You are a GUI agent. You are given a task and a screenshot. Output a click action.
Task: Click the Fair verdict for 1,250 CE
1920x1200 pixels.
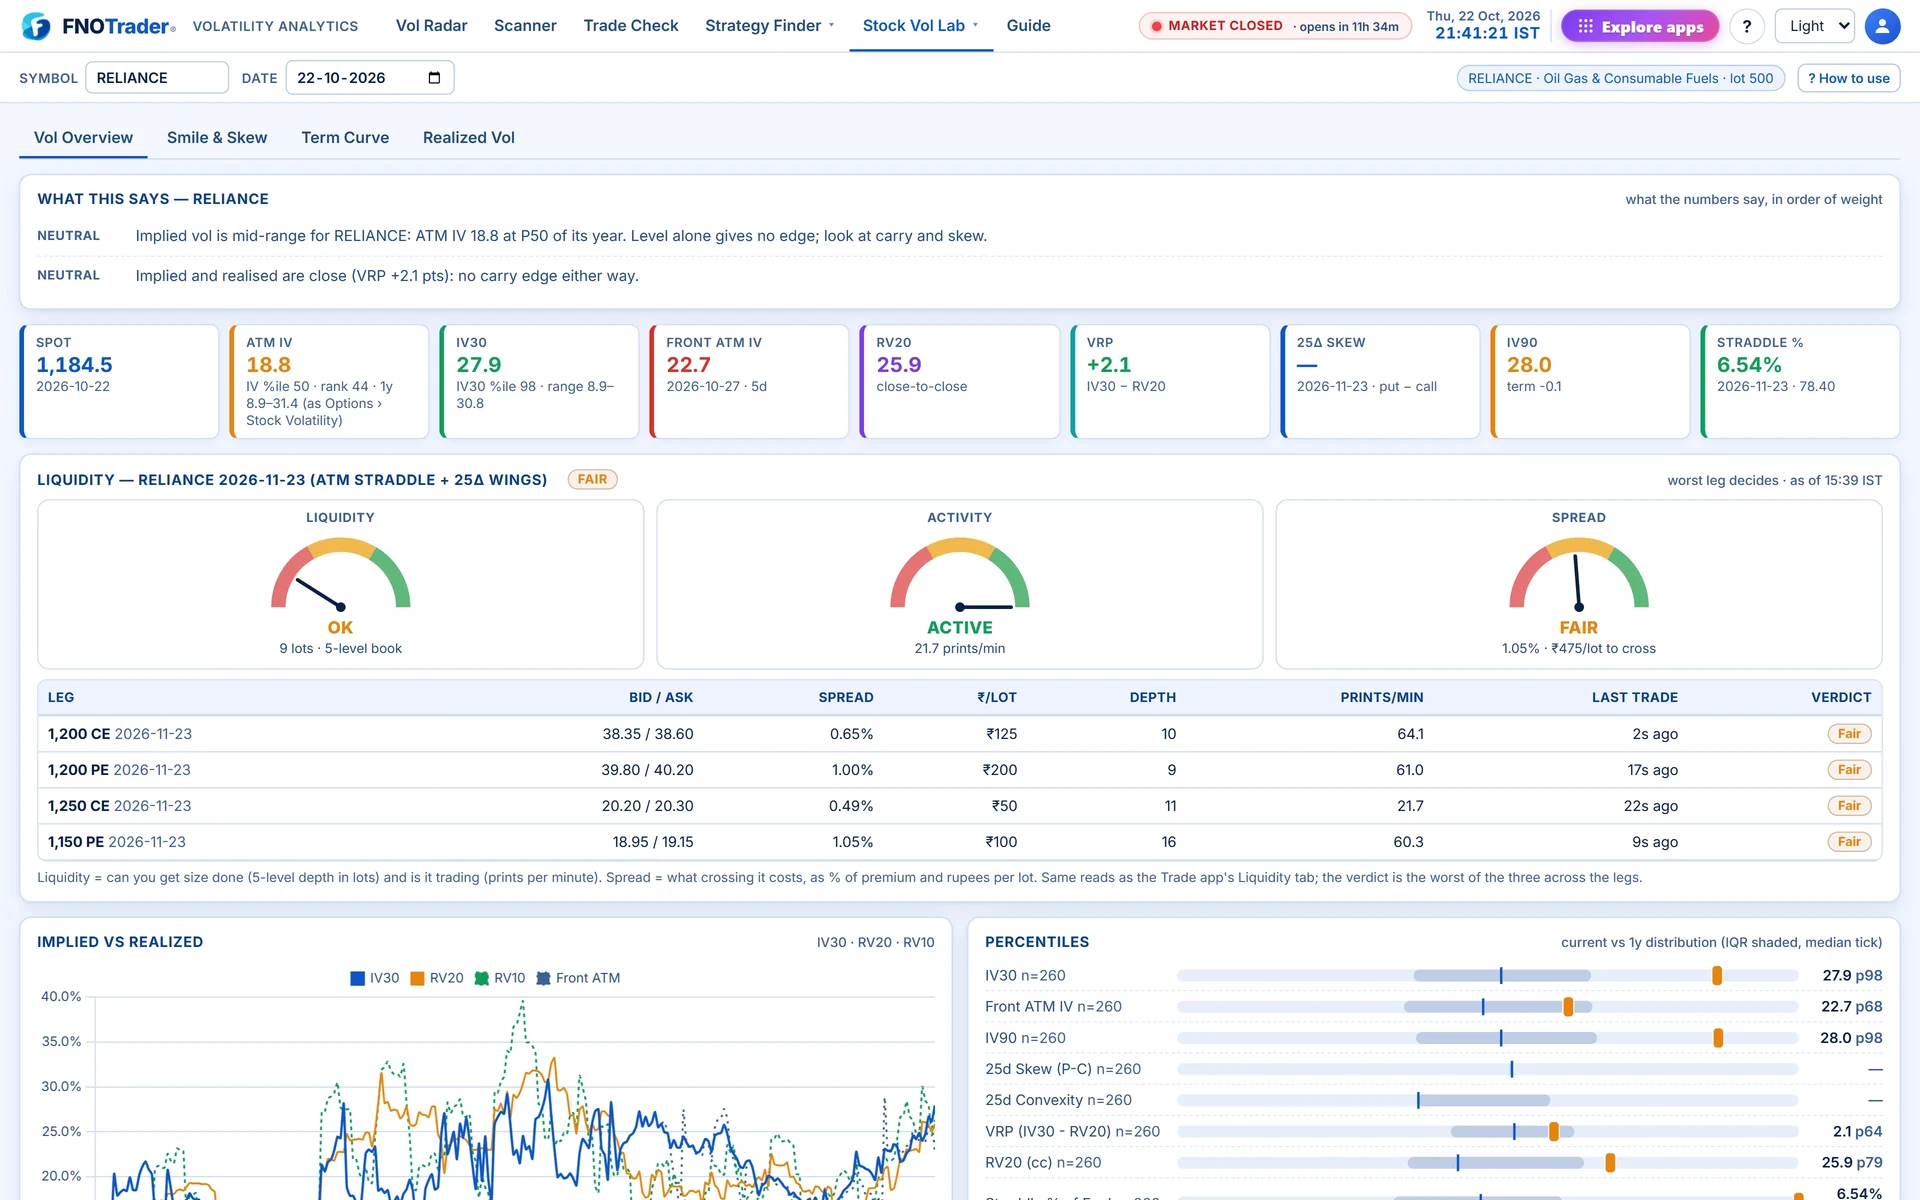(1849, 806)
